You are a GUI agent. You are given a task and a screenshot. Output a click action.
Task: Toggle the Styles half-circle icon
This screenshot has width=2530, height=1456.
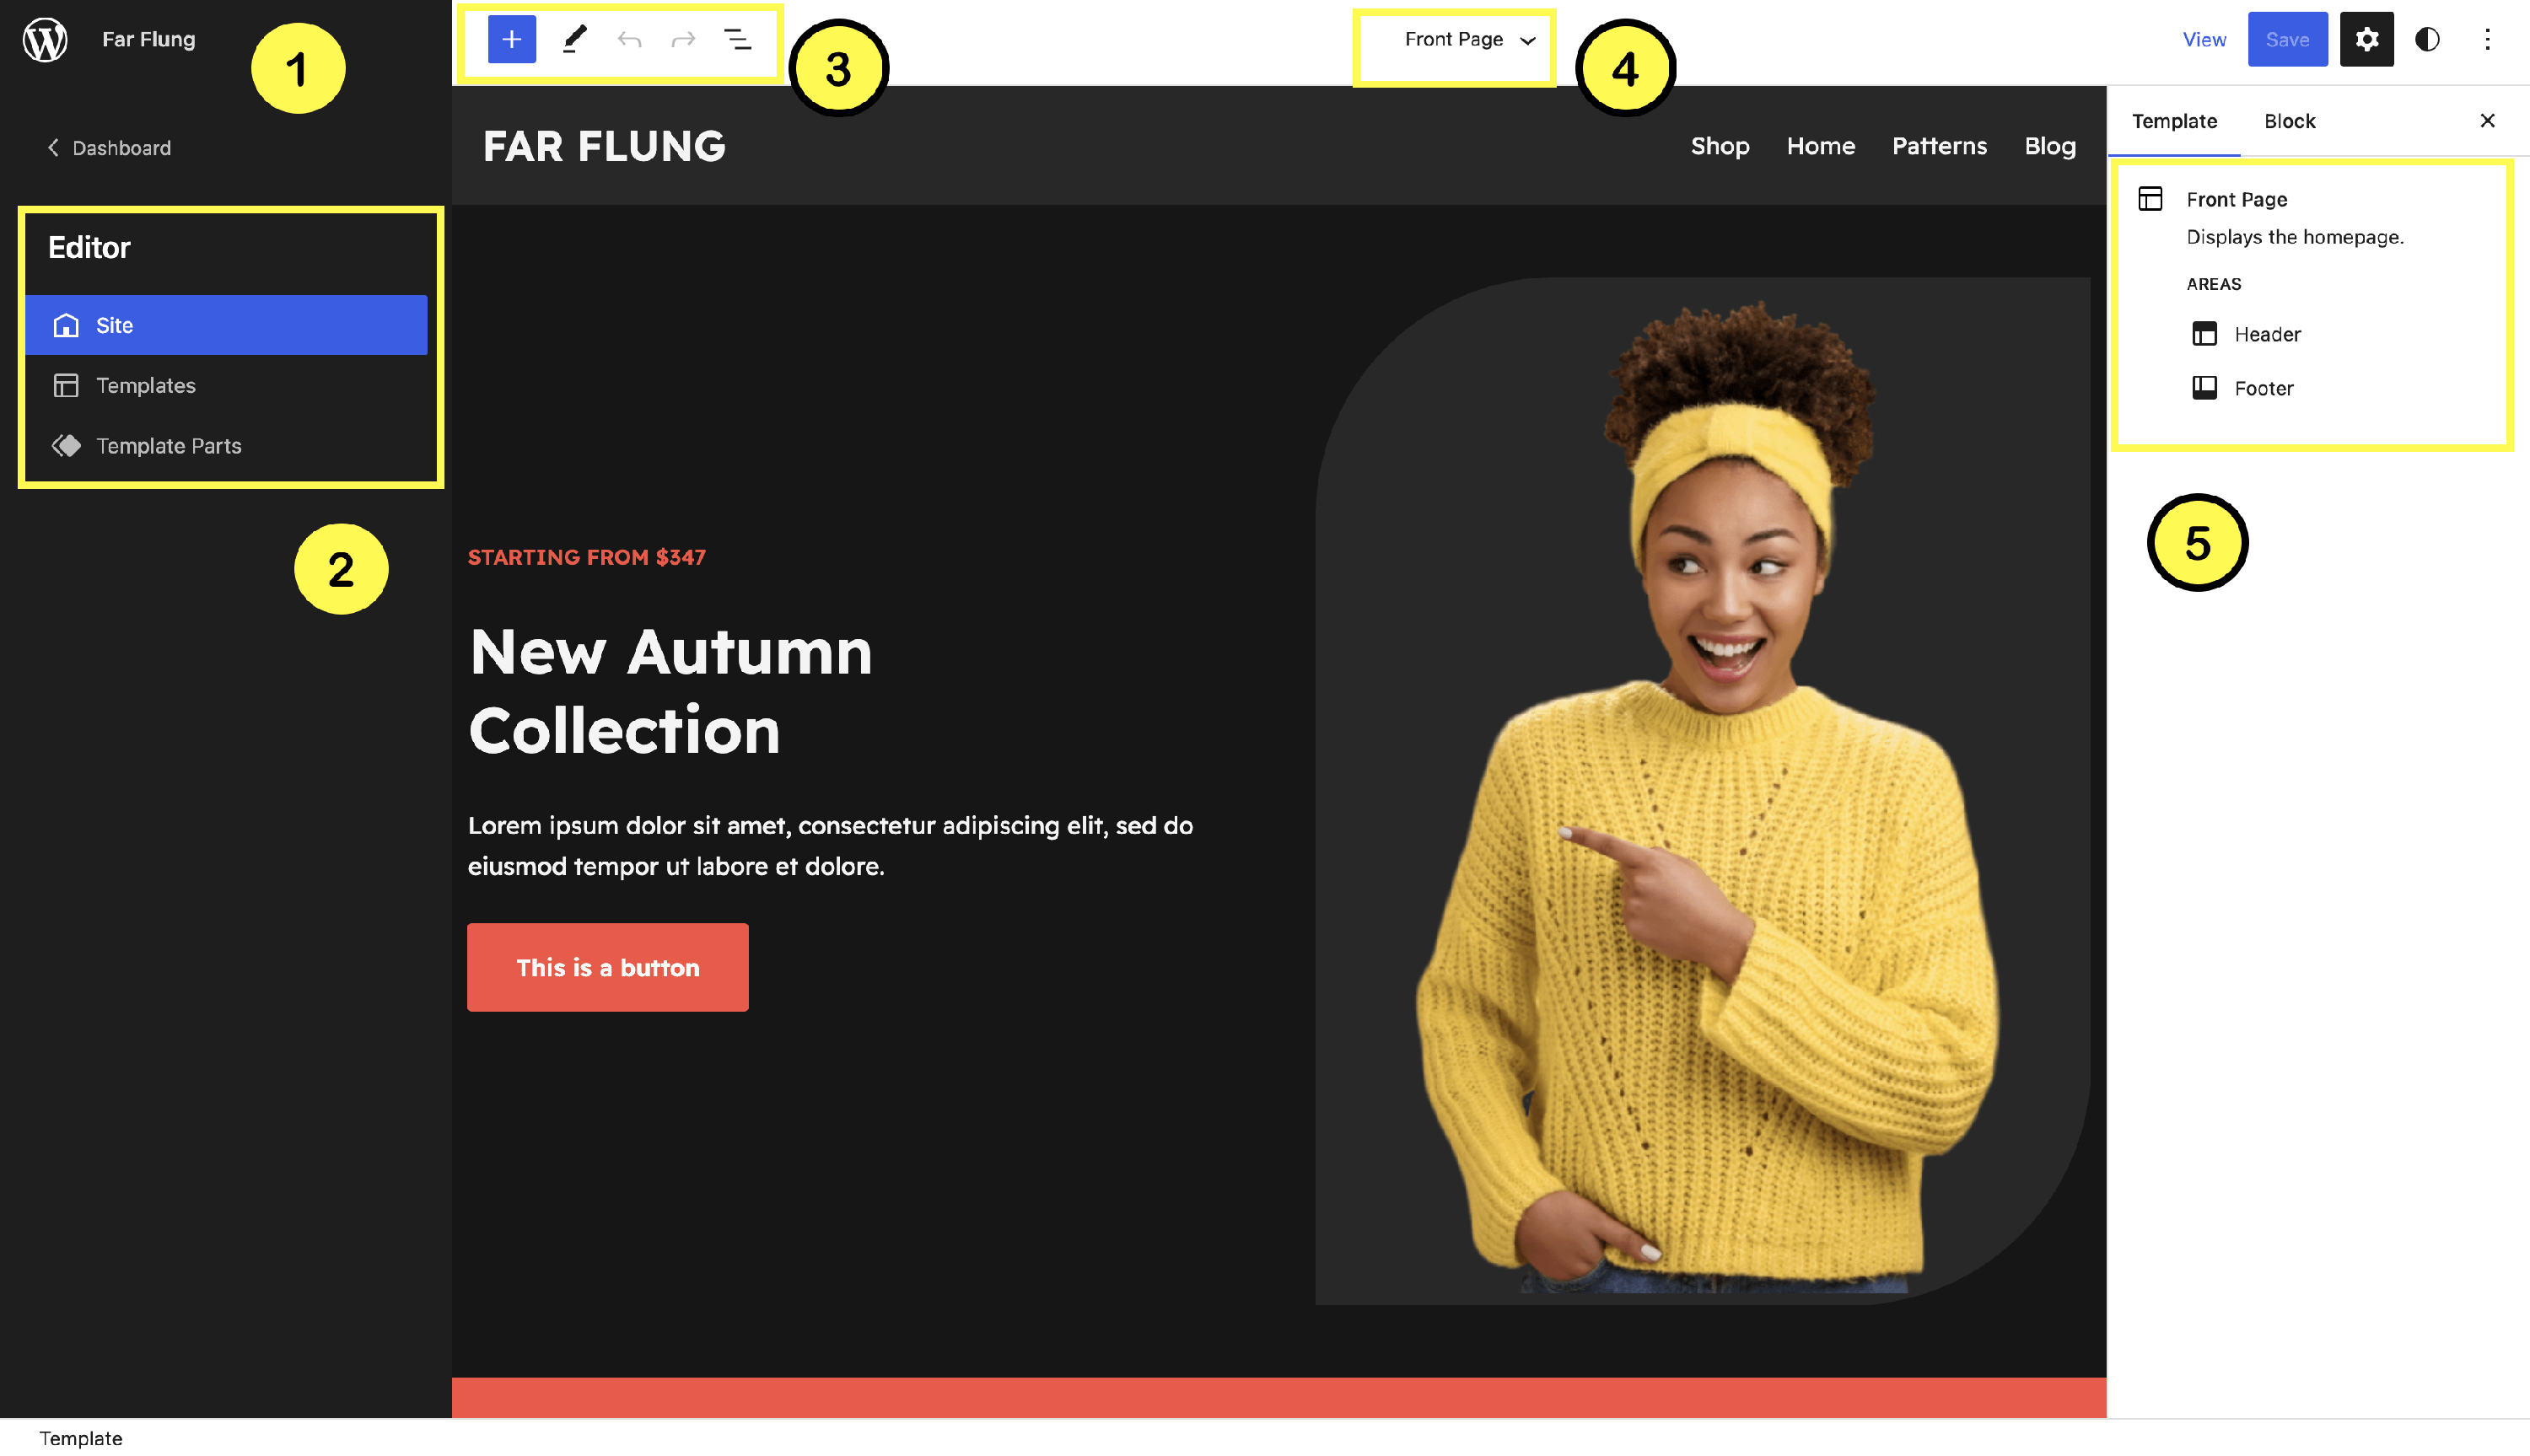point(2427,40)
